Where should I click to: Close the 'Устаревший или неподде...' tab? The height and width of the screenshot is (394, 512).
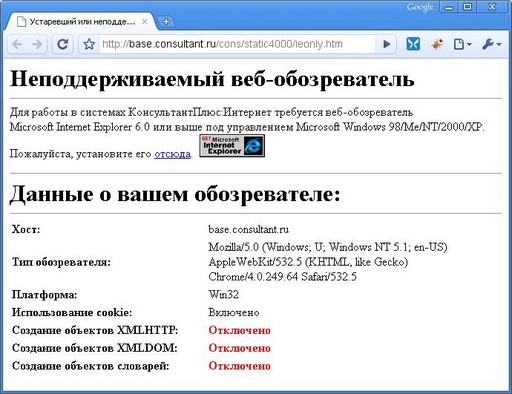click(x=145, y=22)
